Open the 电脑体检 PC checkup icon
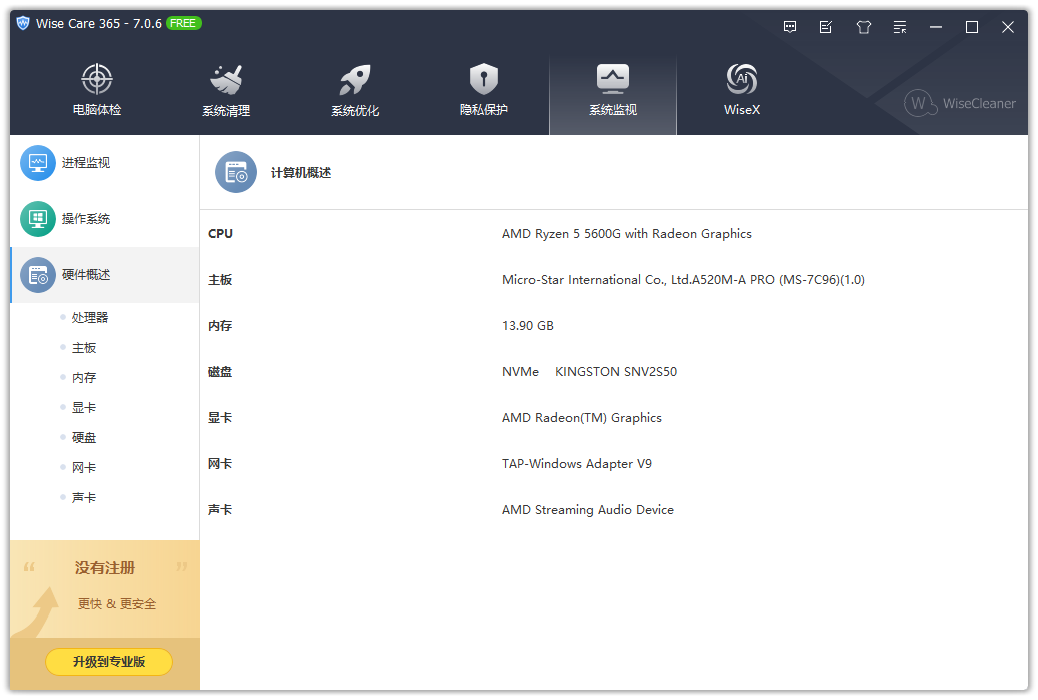Screen dimensions: 1038x700 97,80
